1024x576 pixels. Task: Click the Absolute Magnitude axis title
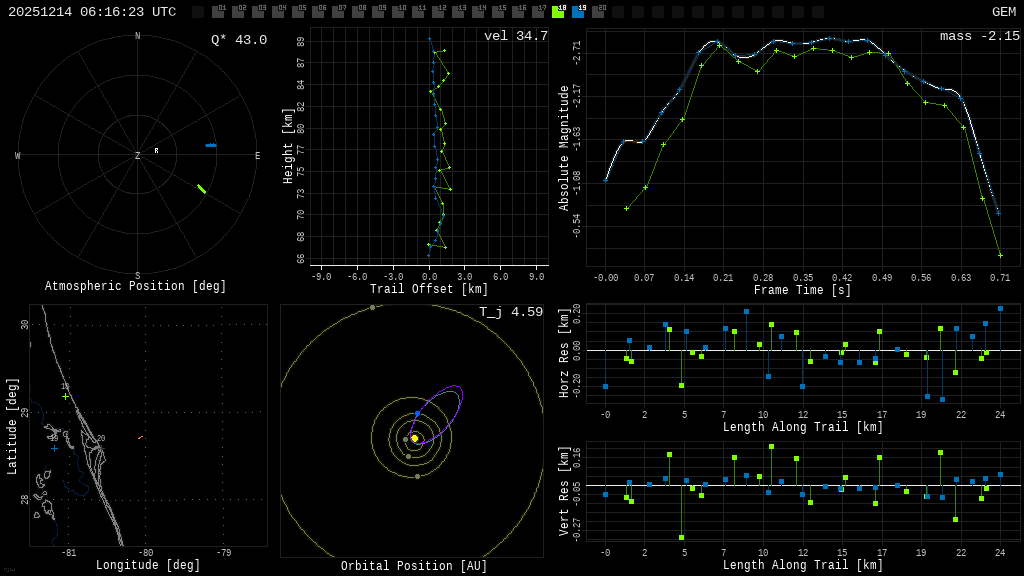tap(564, 148)
